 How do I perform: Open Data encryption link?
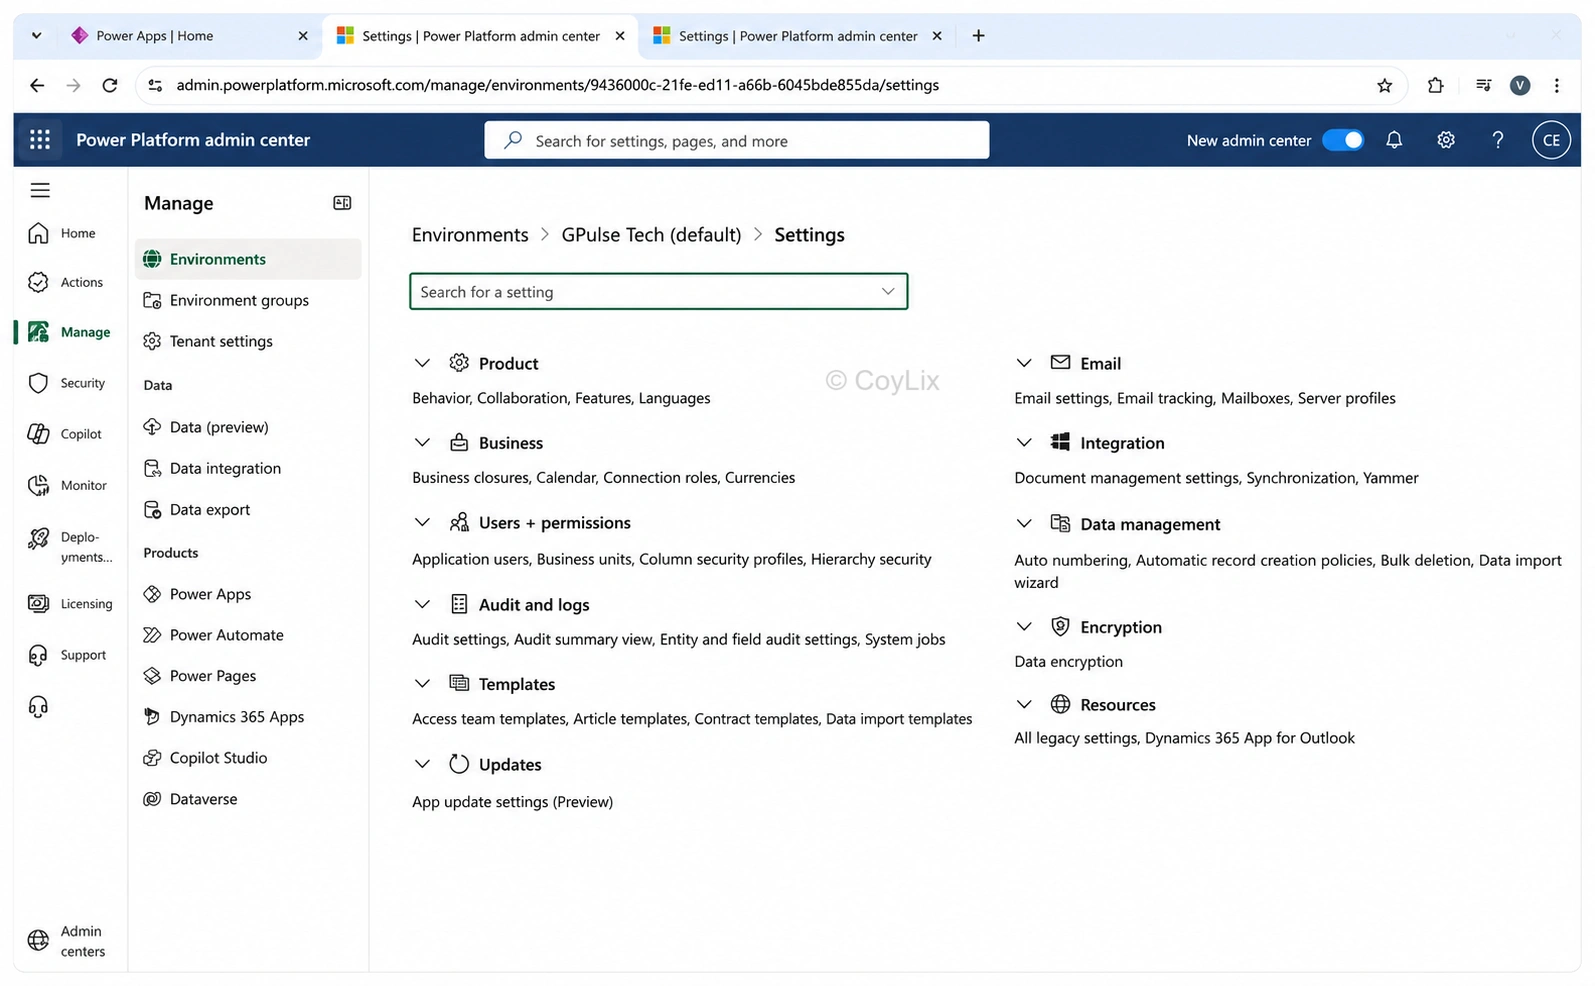pos(1068,662)
